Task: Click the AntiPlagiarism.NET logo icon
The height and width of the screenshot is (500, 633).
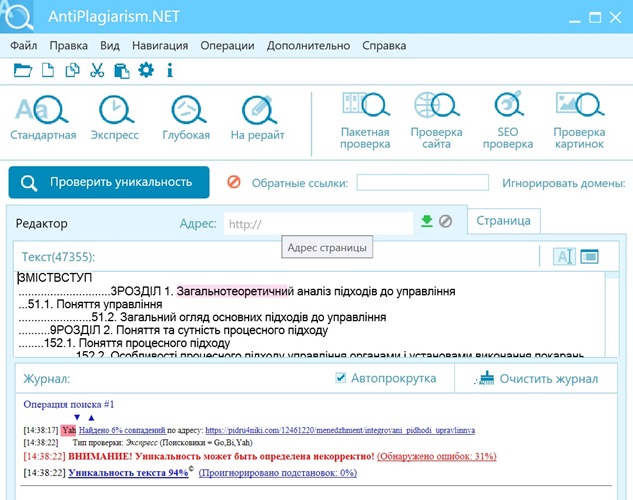Action: click(x=17, y=16)
